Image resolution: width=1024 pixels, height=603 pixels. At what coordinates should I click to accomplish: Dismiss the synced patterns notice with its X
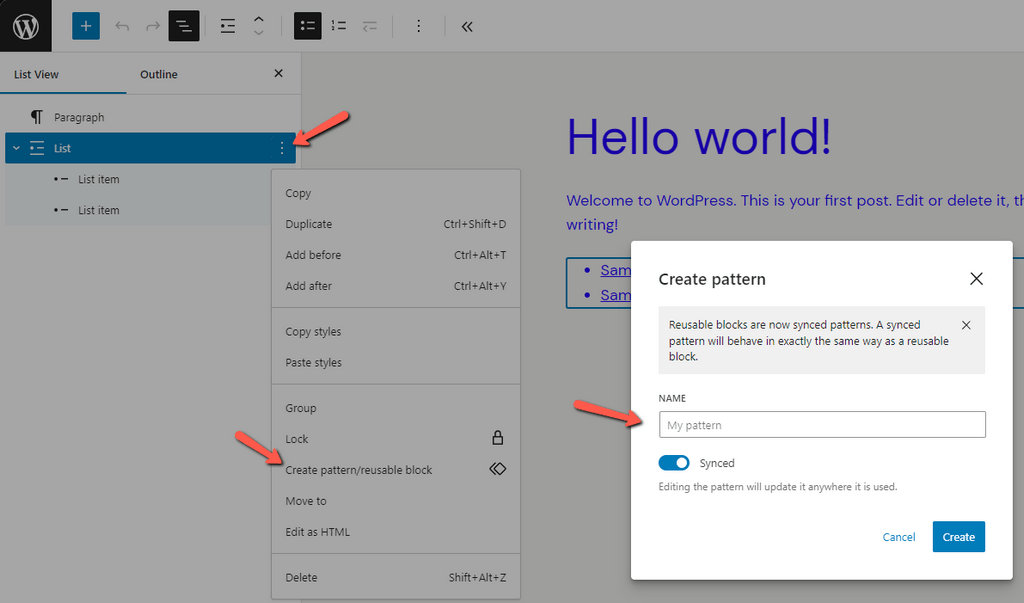pos(966,325)
